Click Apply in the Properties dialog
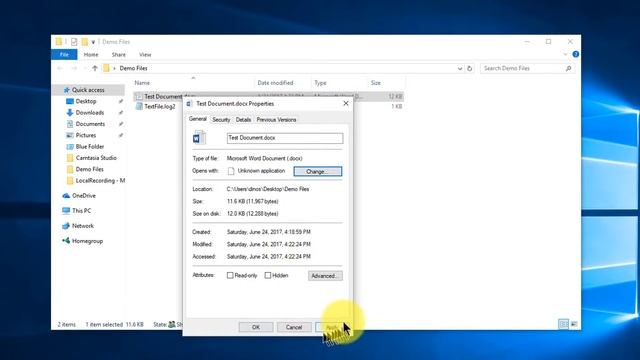The image size is (640, 360). point(332,327)
